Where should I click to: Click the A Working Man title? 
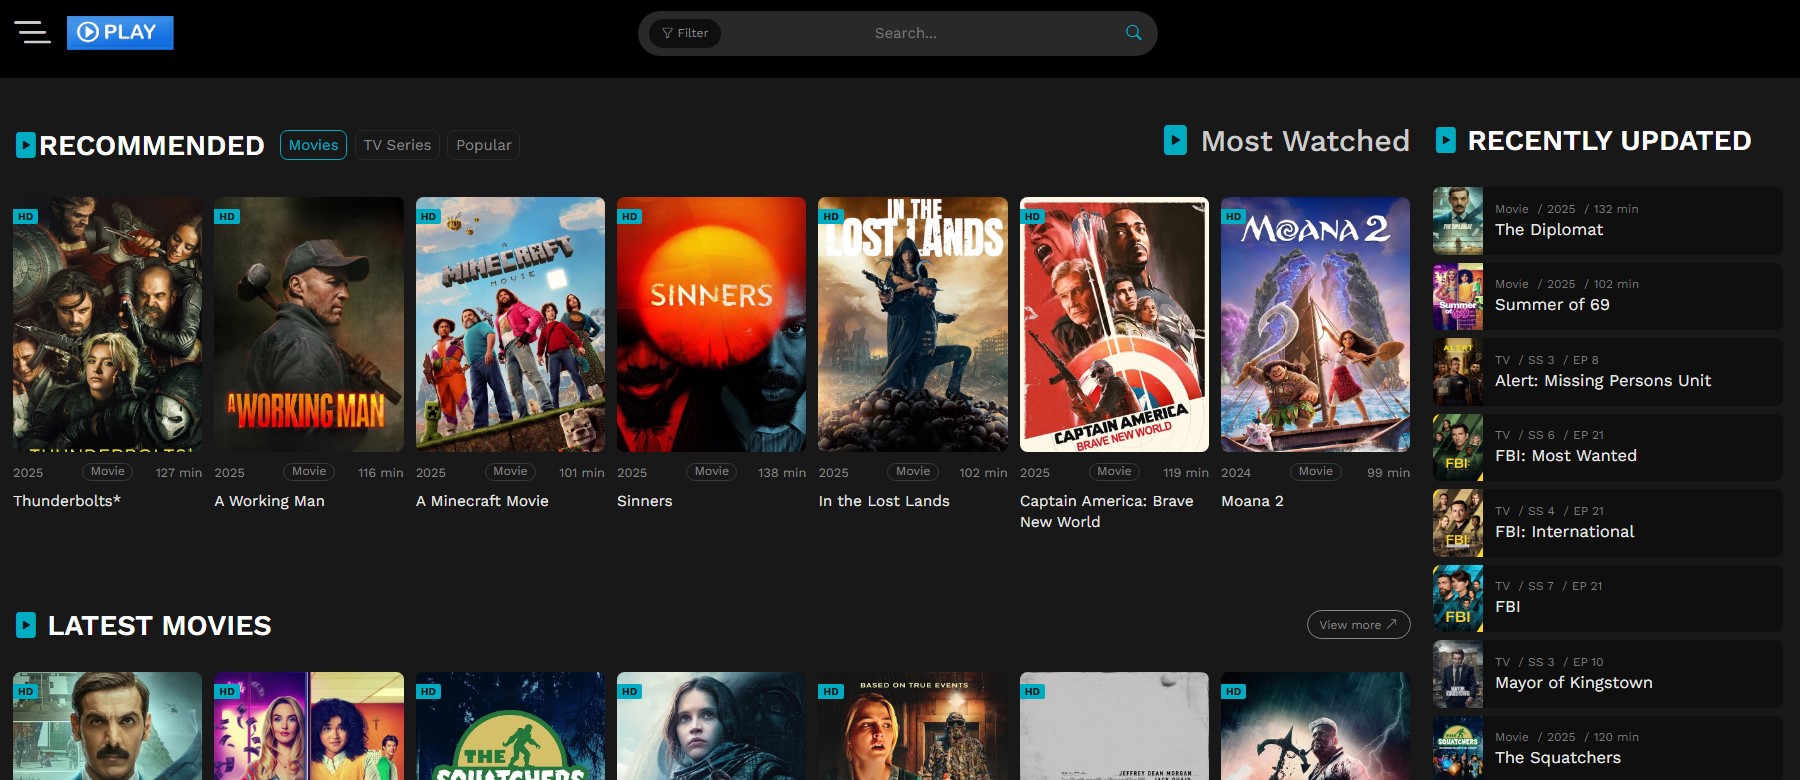269,501
